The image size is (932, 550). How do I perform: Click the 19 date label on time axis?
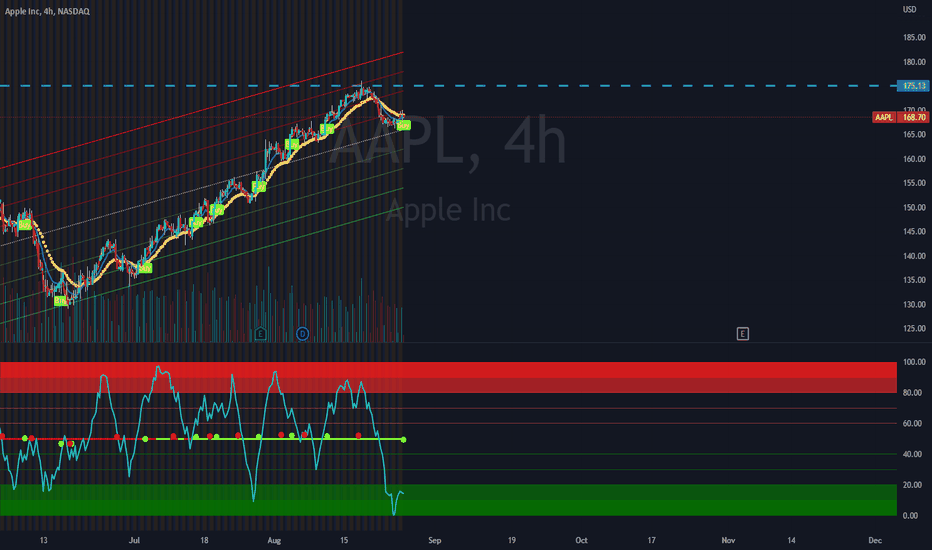point(512,540)
